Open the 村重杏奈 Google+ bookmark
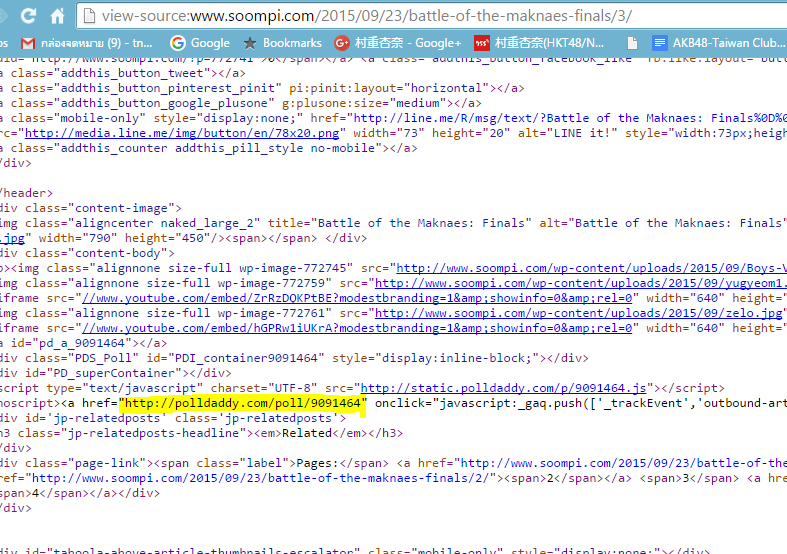 [x=398, y=43]
